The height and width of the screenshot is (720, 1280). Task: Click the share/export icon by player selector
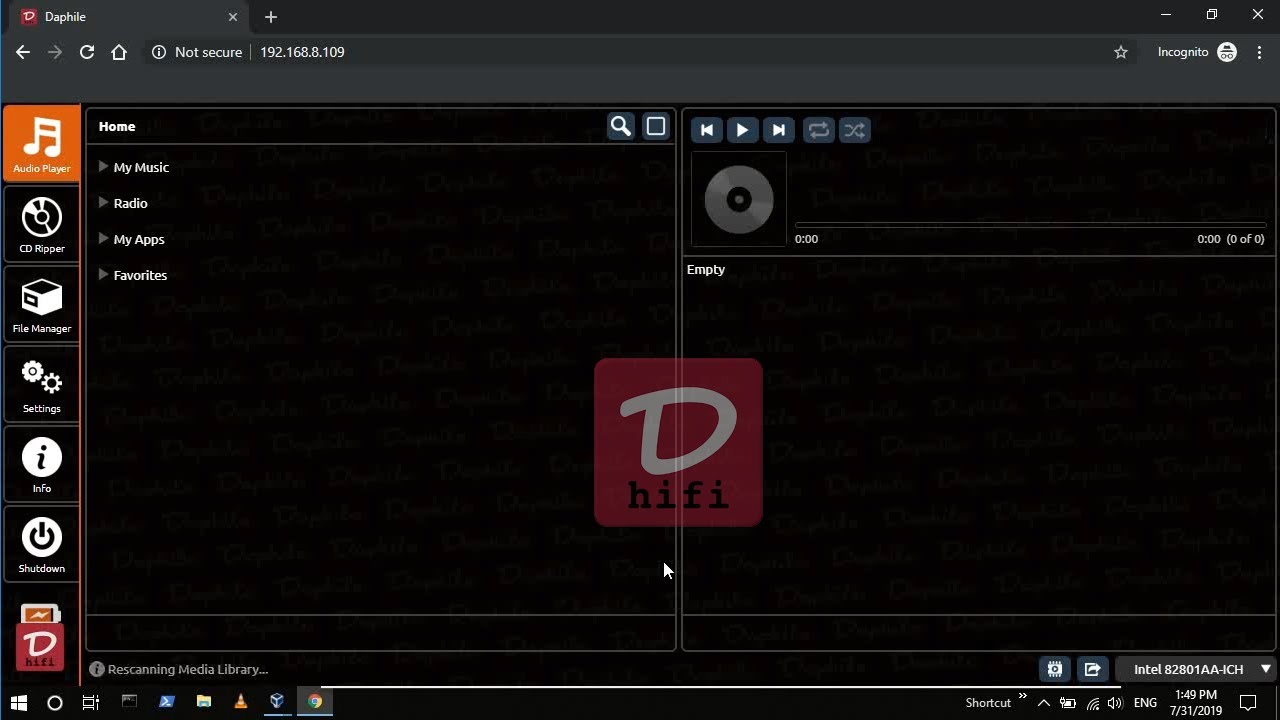coord(1092,669)
